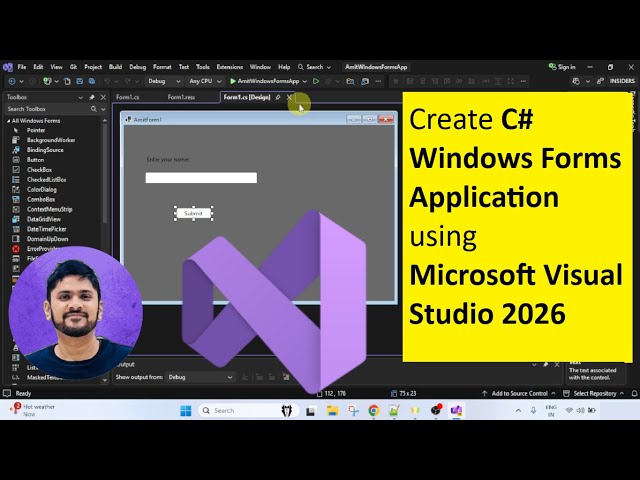Viewport: 640px width, 480px height.
Task: Select the Form1.cs [Design] tab
Action: 247,97
